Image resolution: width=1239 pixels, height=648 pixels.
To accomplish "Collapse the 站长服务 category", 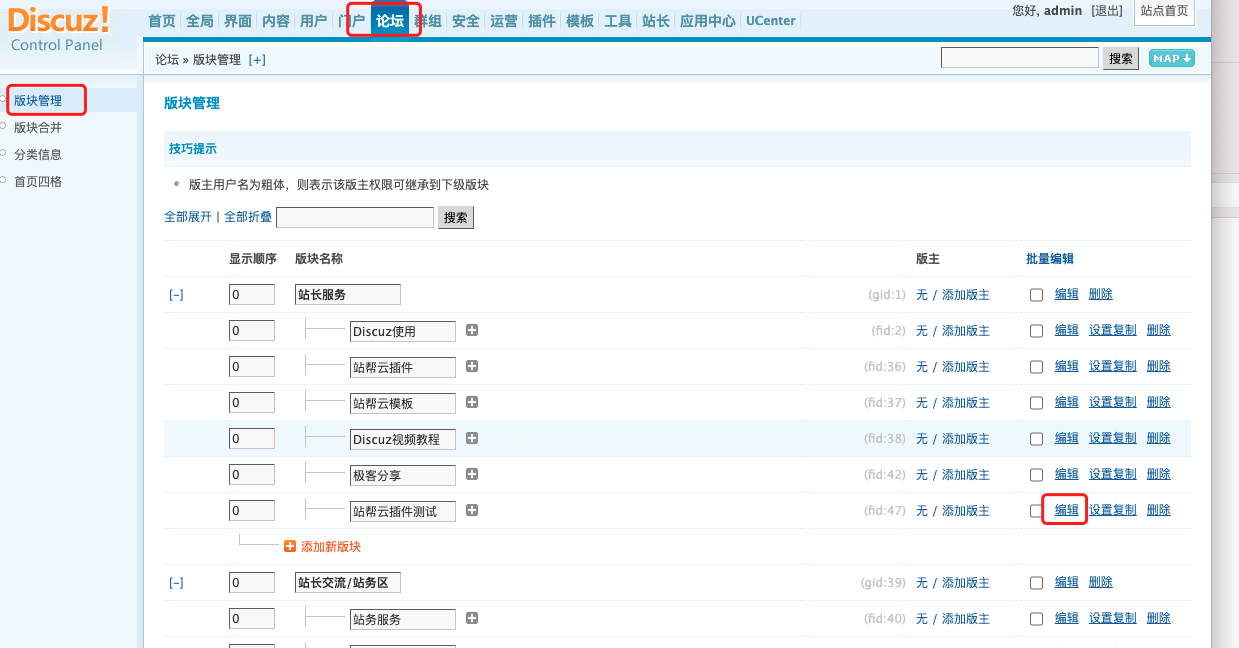I will 176,295.
